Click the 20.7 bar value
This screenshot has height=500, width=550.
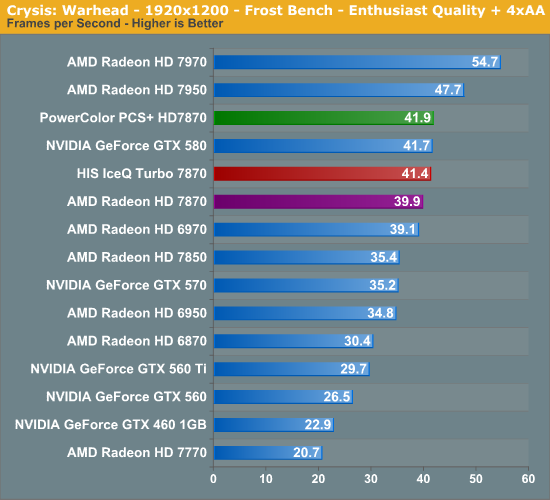coord(306,453)
